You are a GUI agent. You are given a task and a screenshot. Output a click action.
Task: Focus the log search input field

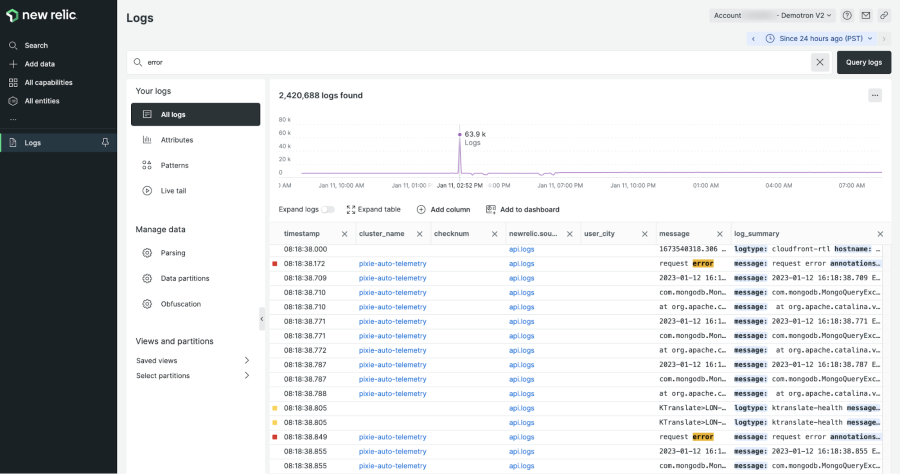(470, 62)
